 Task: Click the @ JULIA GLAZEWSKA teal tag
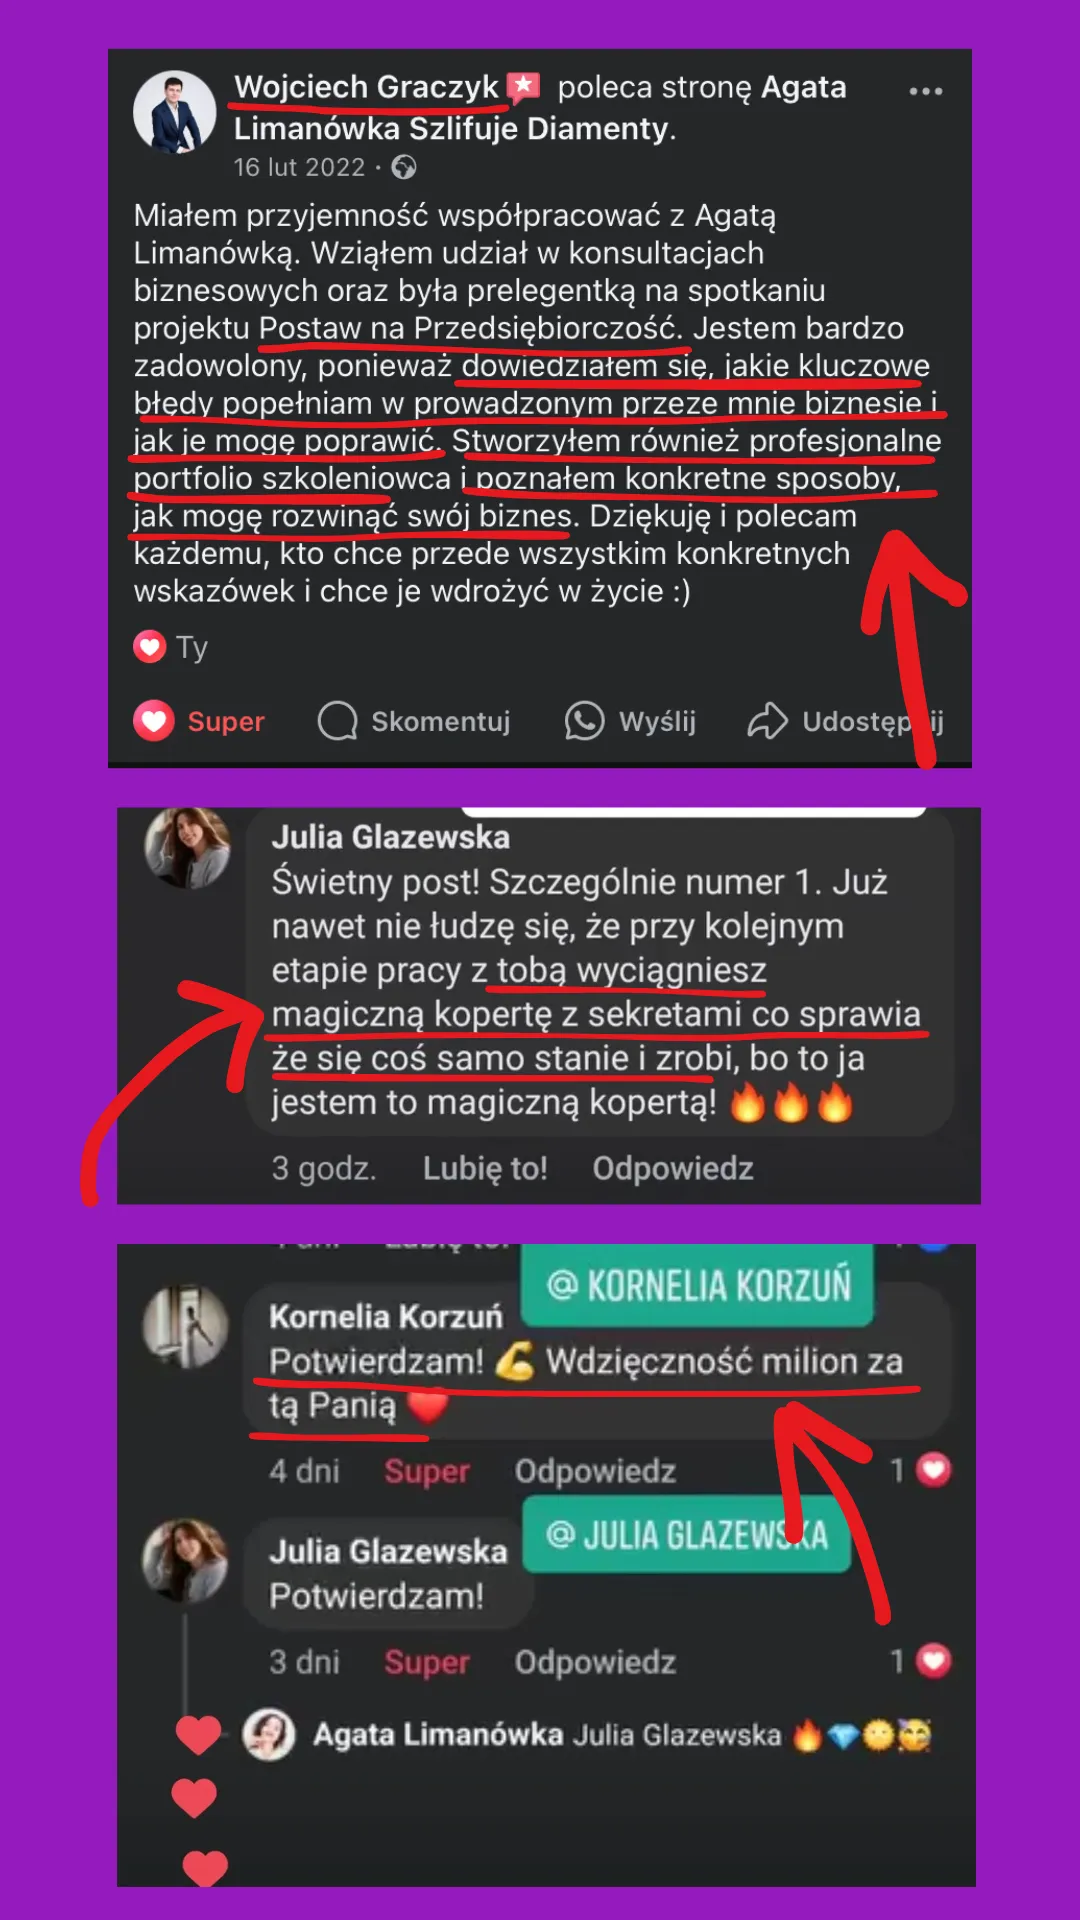[x=687, y=1535]
